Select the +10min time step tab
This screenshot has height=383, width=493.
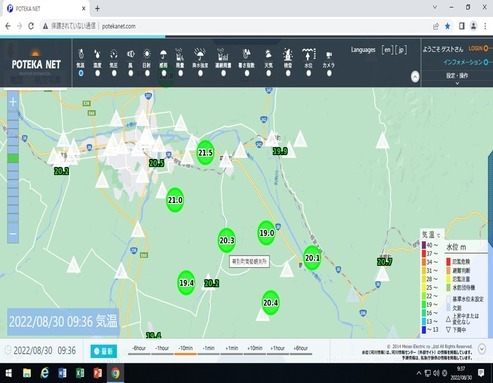[x=255, y=349]
